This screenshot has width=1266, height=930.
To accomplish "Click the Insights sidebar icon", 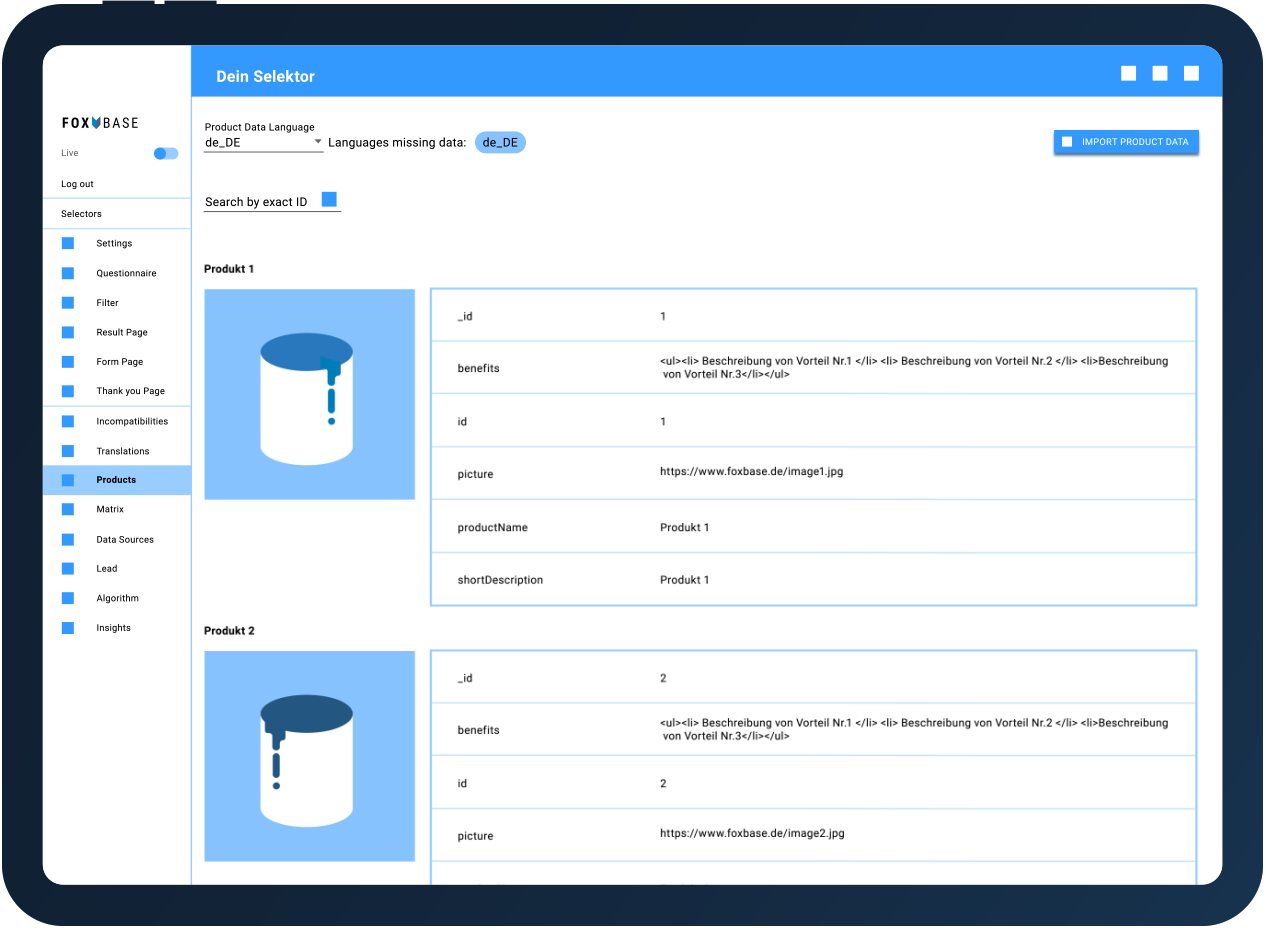I will pyautogui.click(x=68, y=628).
